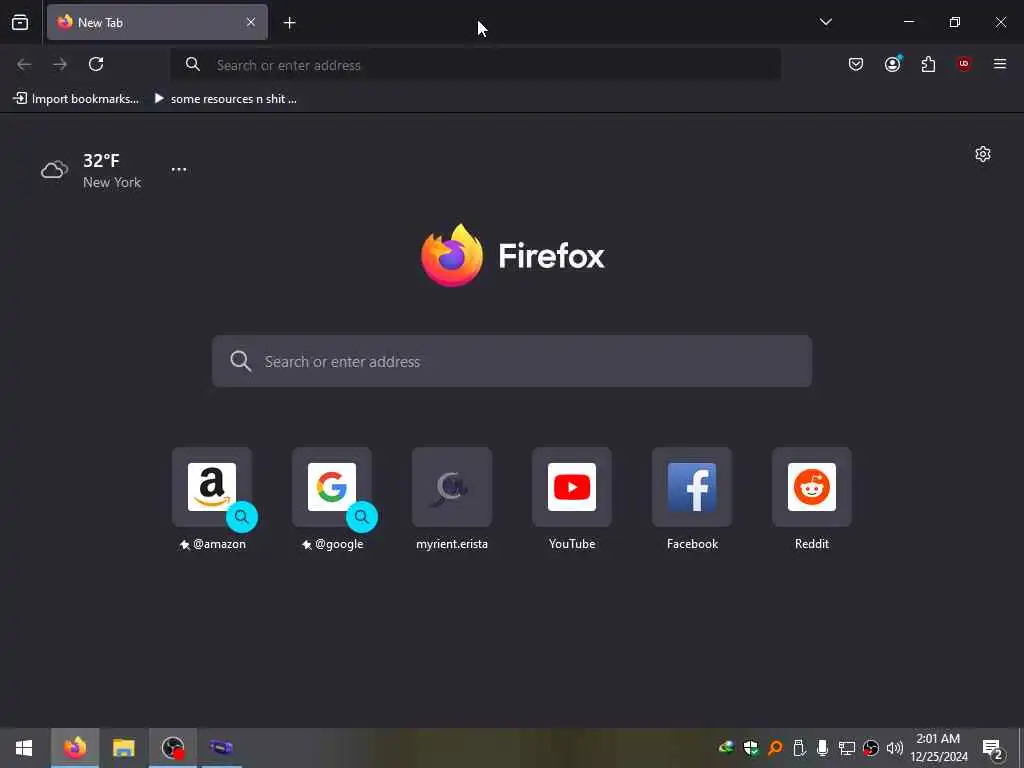Open the myrient.erista shortcut tile

pyautogui.click(x=452, y=499)
